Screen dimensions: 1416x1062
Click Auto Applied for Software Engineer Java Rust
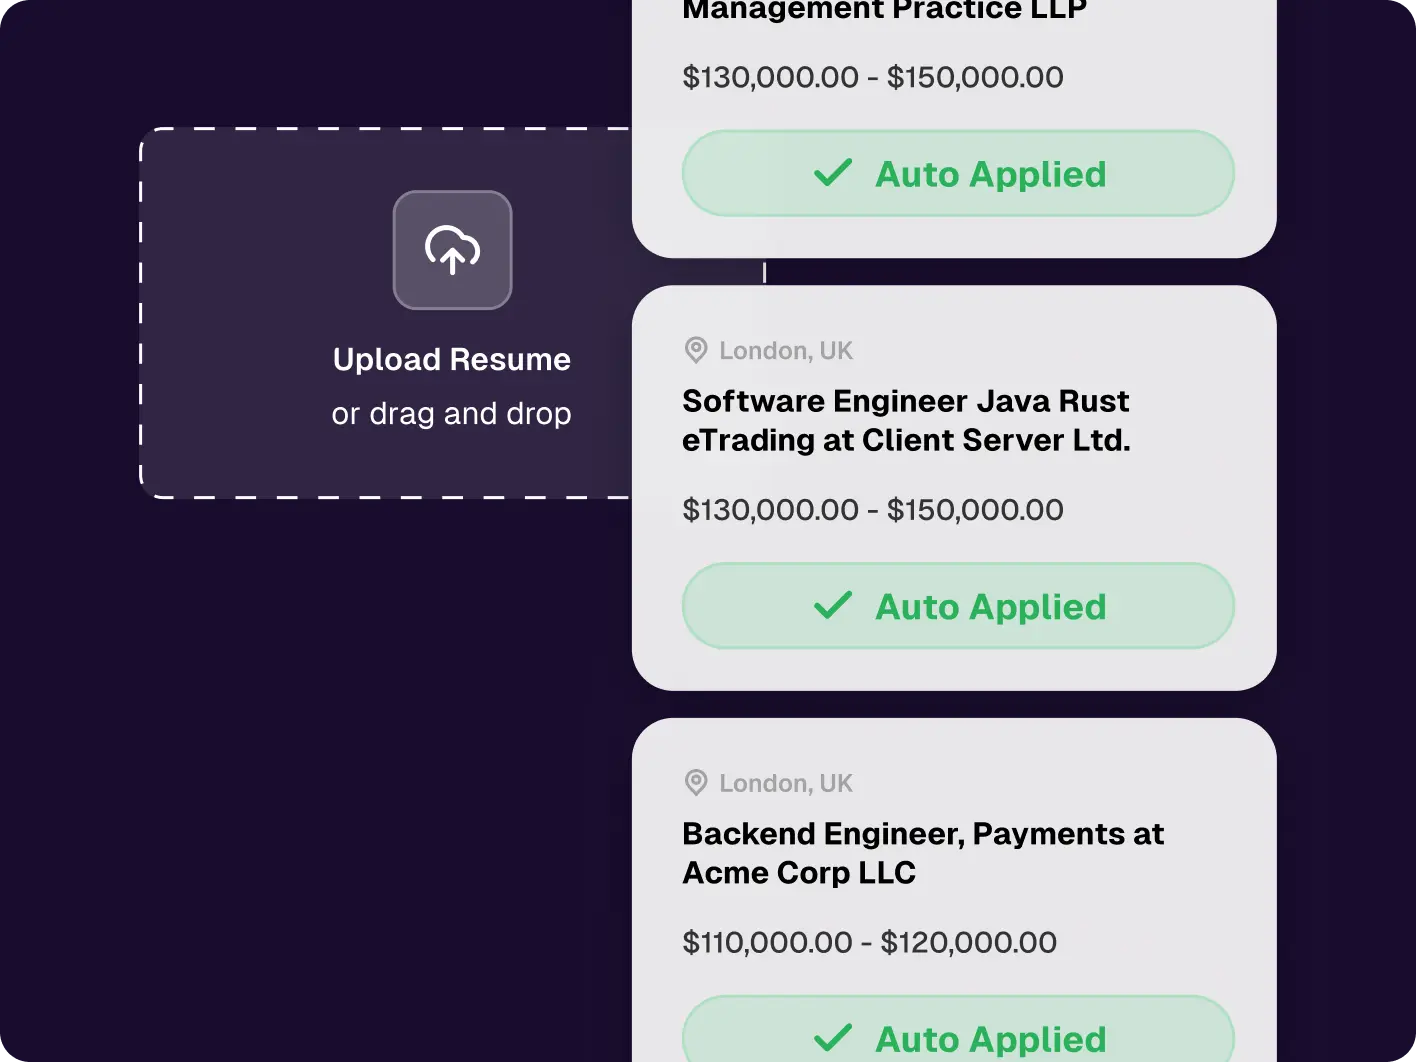pos(958,607)
